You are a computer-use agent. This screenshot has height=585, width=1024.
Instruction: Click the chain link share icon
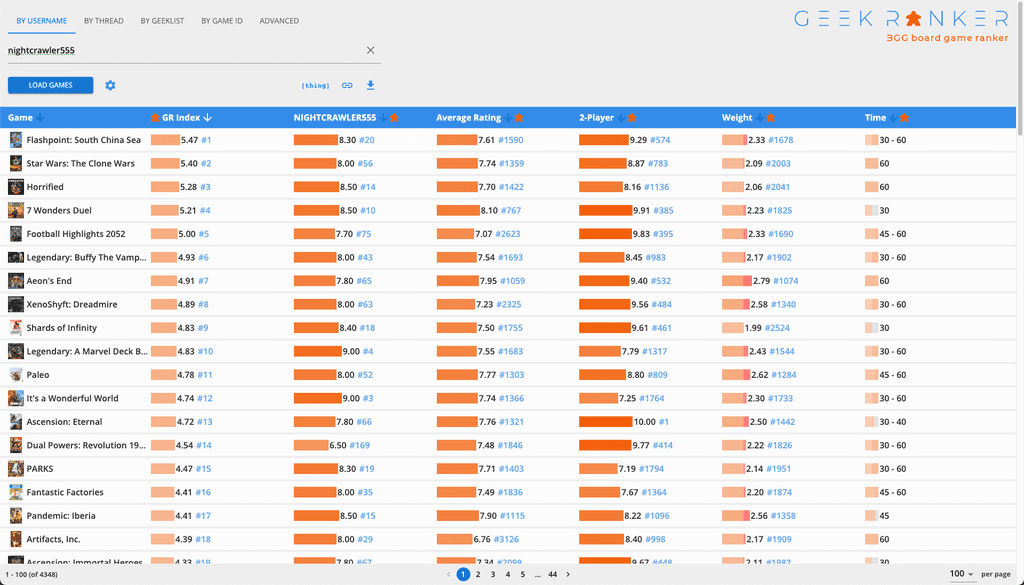pyautogui.click(x=347, y=86)
